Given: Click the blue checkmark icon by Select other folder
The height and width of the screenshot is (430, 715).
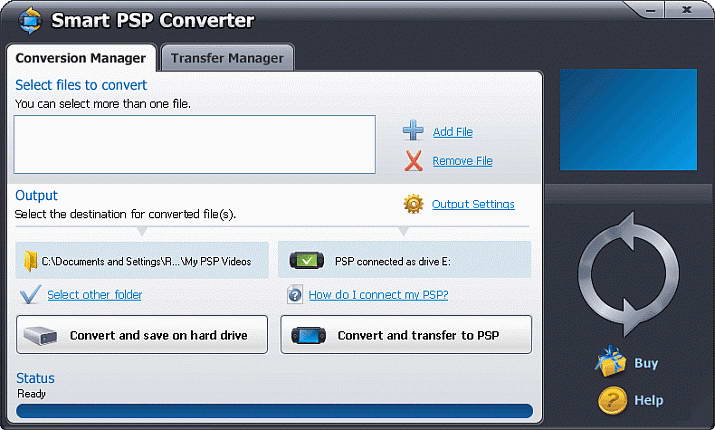Looking at the screenshot, I should click(x=30, y=295).
